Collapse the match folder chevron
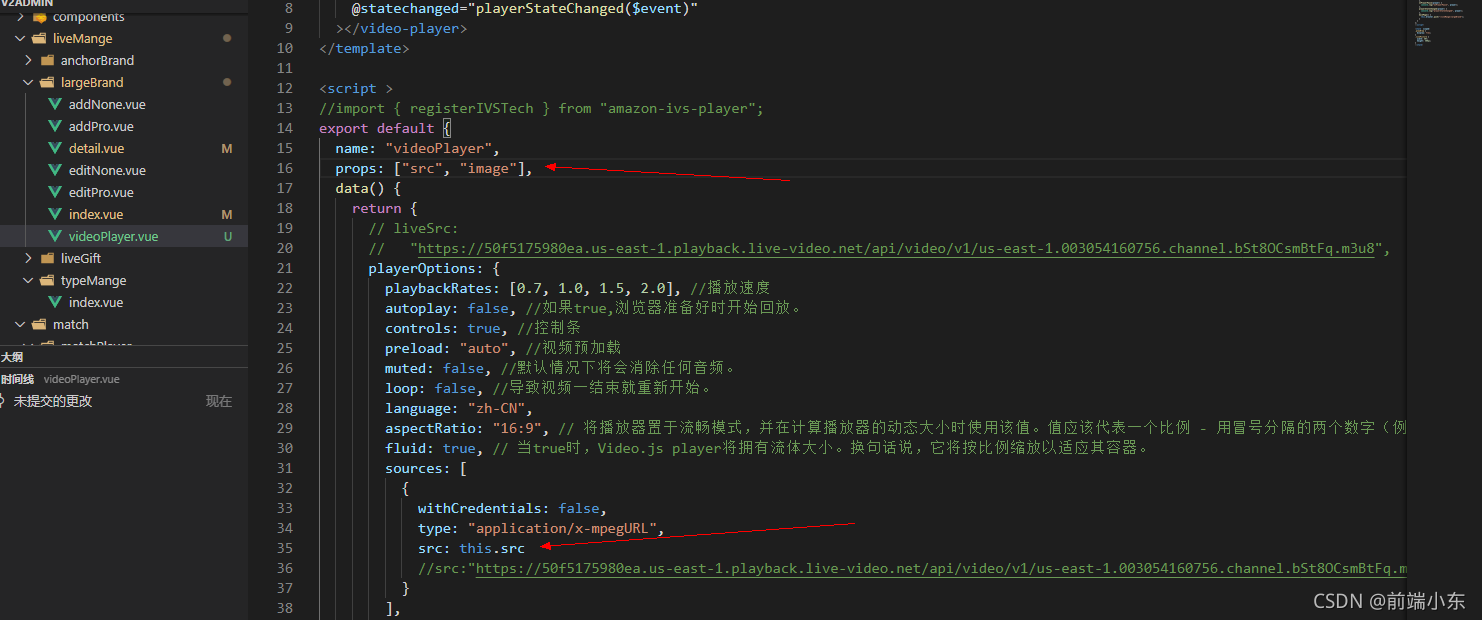 tap(21, 325)
